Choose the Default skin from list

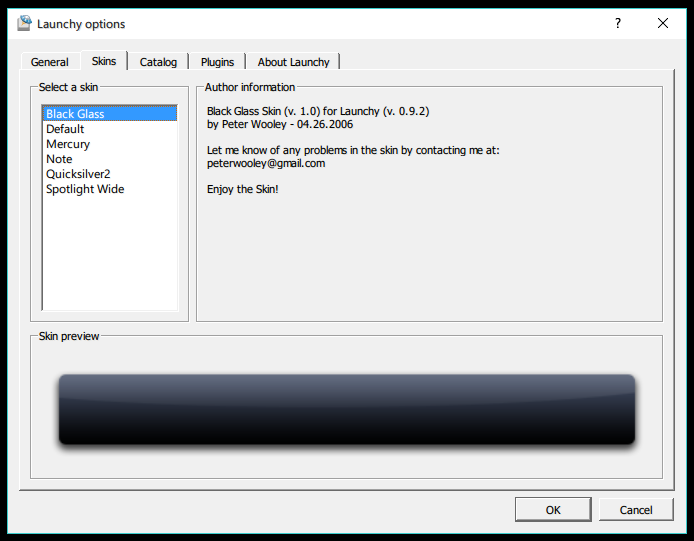click(65, 129)
